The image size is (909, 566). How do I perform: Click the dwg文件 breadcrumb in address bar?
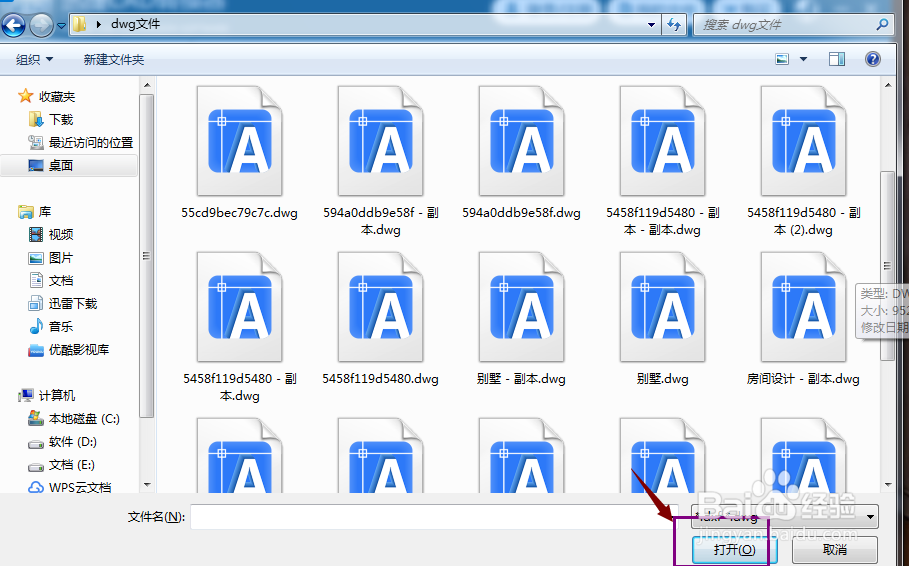(x=136, y=24)
